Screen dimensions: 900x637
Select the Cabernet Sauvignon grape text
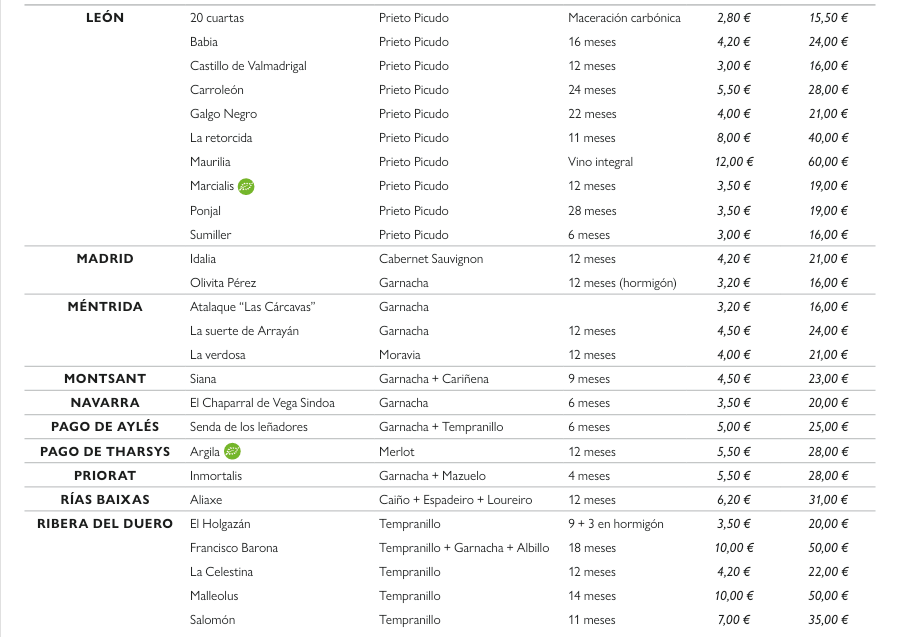431,259
